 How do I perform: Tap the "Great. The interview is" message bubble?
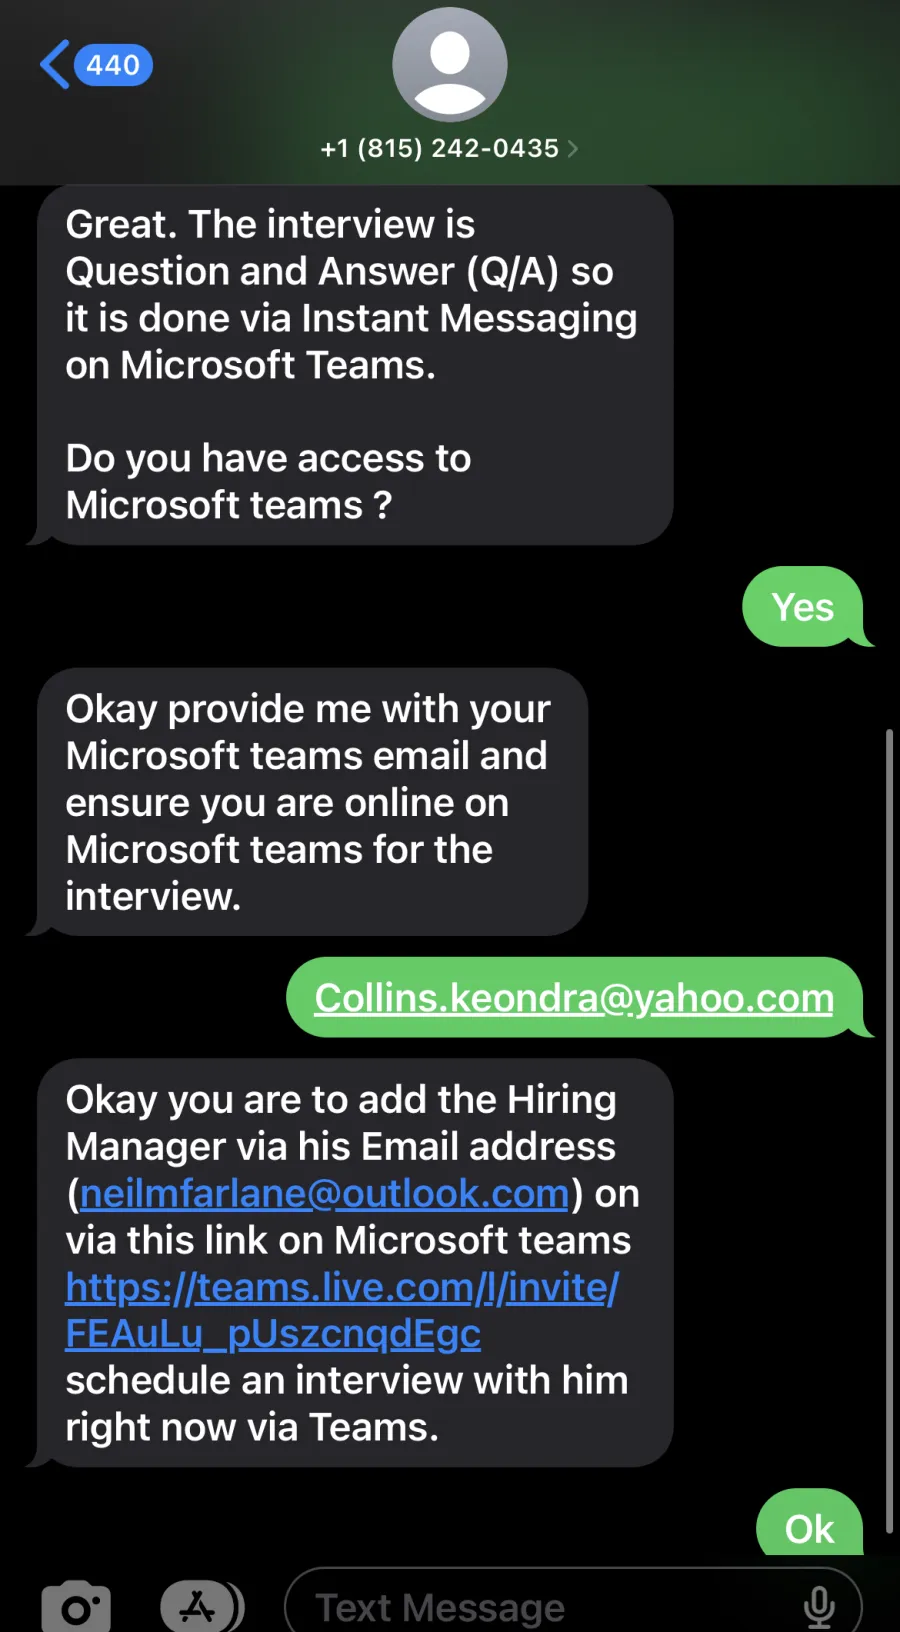tap(355, 365)
